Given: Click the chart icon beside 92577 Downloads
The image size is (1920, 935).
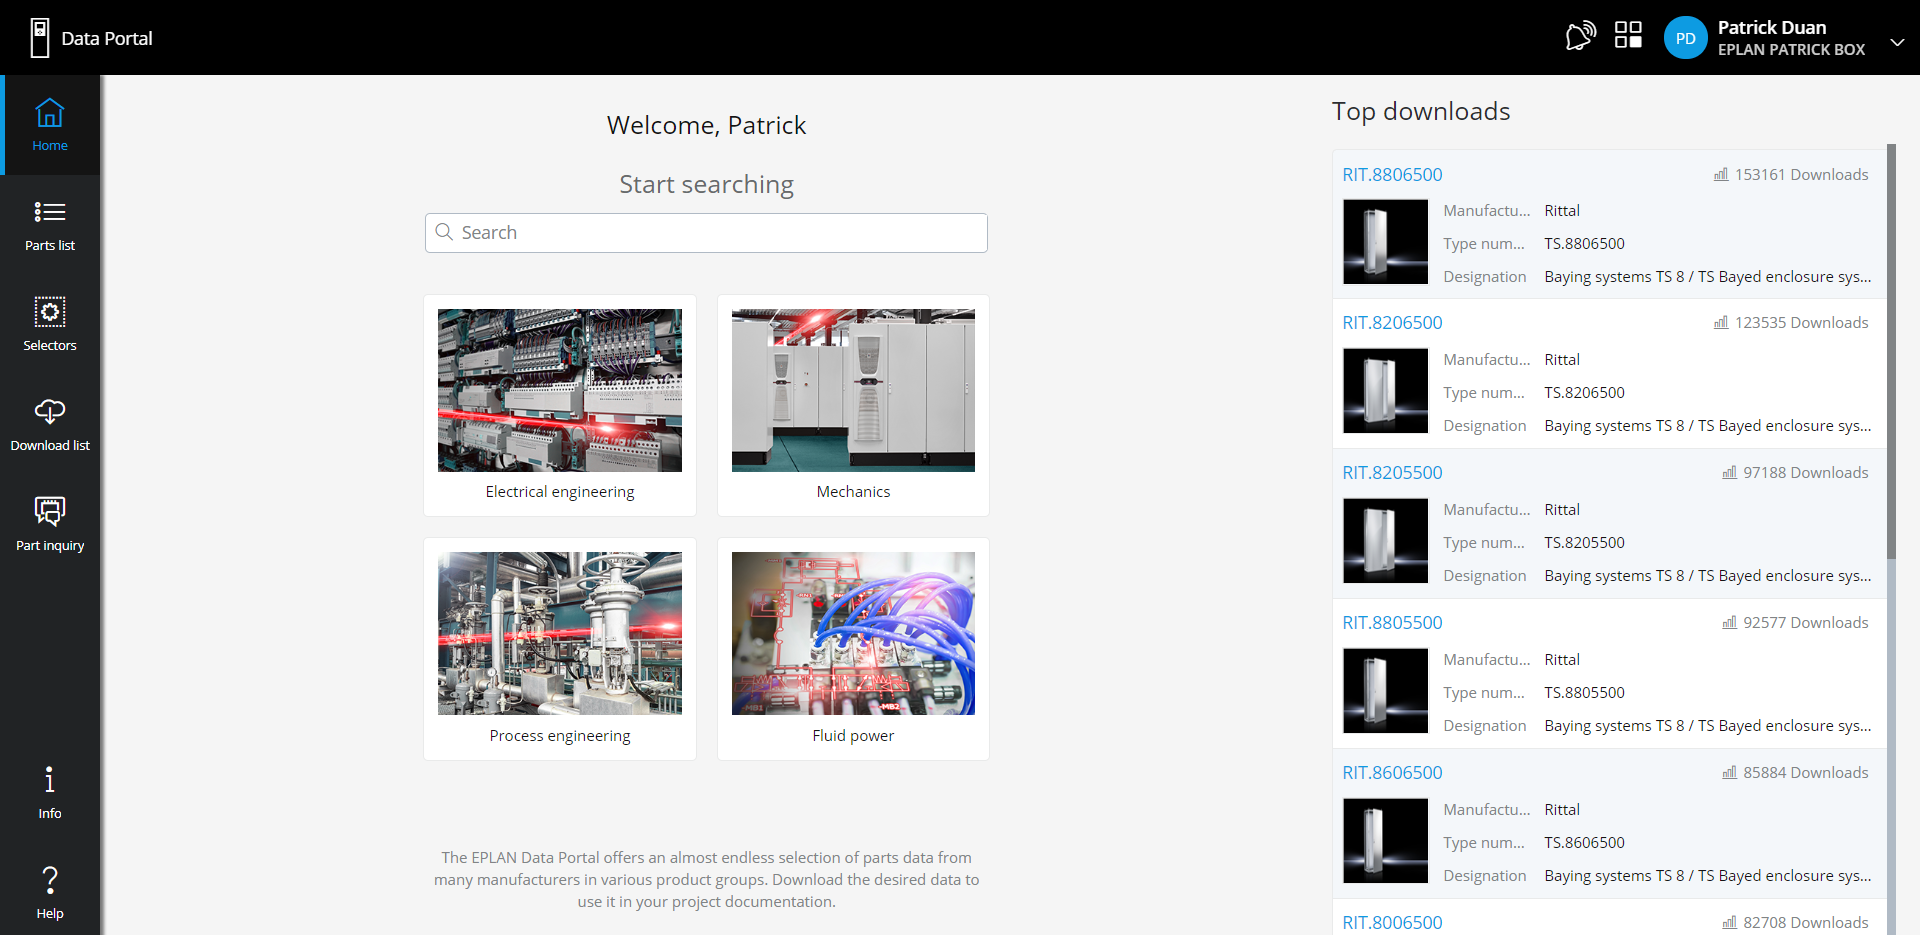Looking at the screenshot, I should point(1729,622).
